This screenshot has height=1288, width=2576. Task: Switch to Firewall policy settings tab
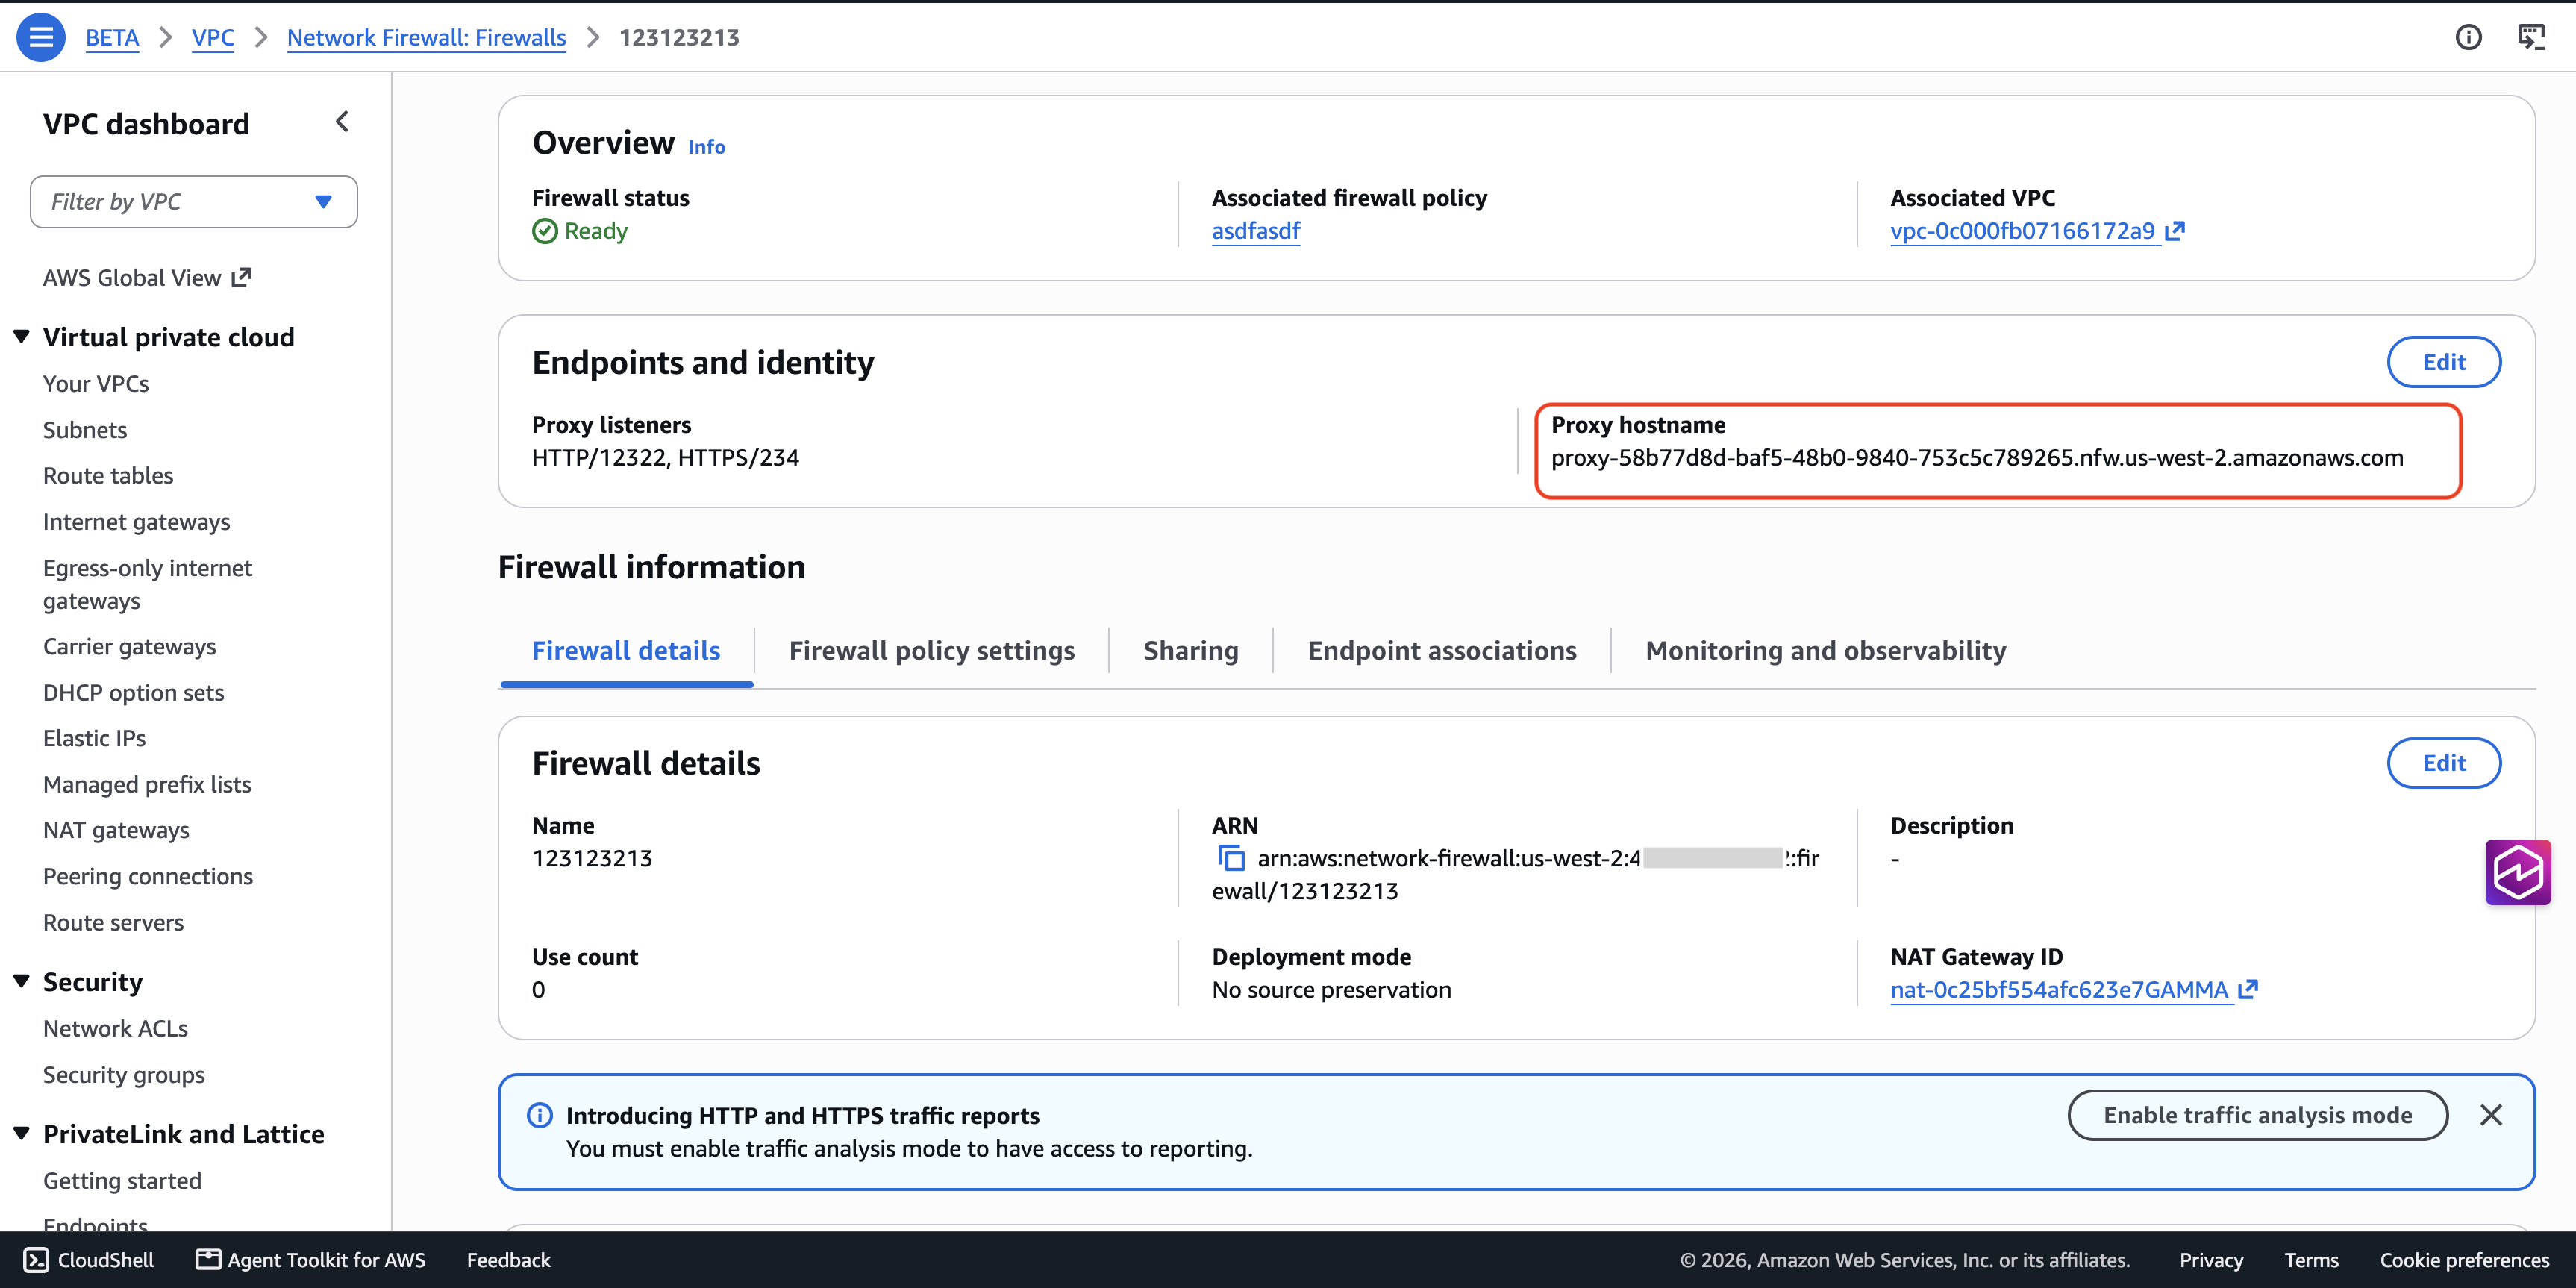(x=931, y=651)
